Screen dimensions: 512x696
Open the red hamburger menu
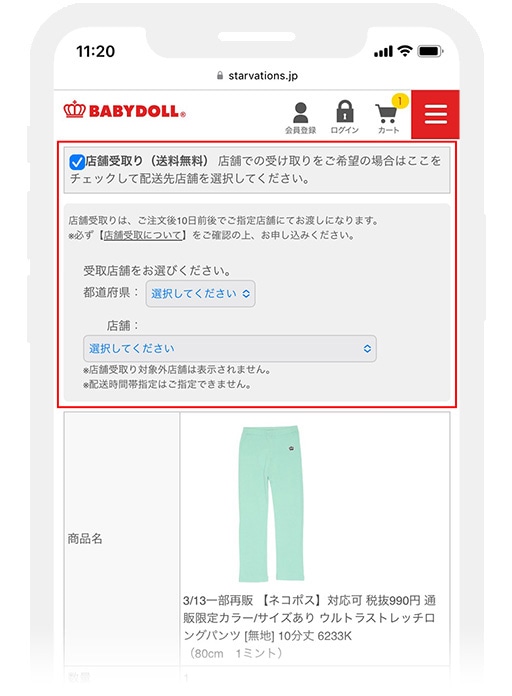pos(435,115)
